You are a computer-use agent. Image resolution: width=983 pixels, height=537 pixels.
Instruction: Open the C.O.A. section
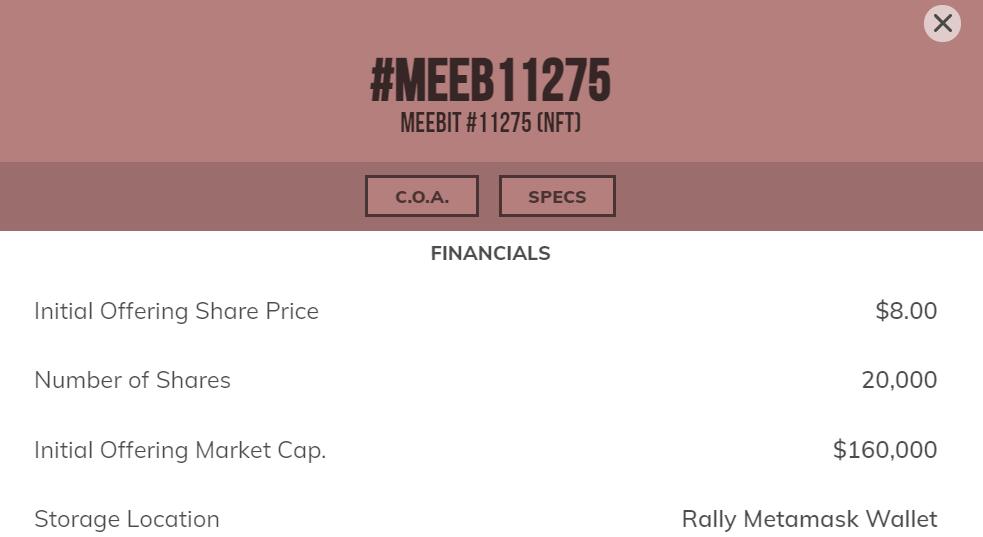tap(421, 196)
